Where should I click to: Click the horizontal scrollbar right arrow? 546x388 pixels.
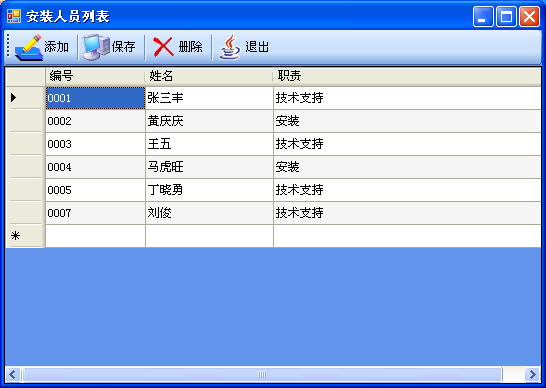[533, 375]
